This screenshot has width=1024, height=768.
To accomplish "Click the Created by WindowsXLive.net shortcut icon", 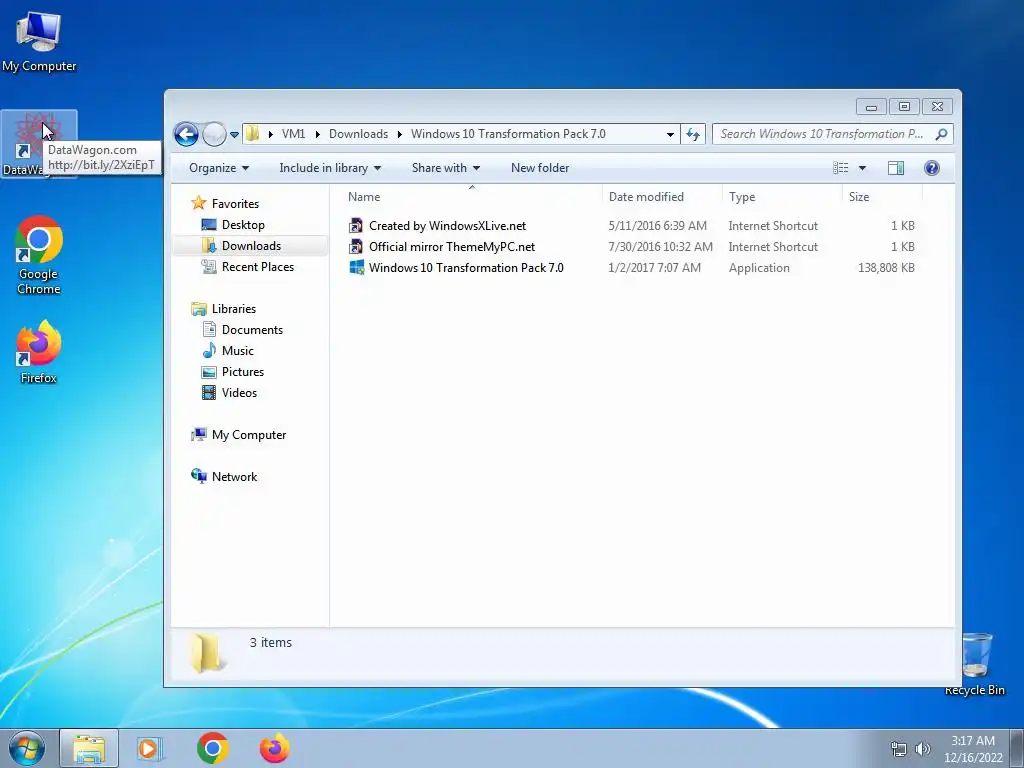I will 356,226.
